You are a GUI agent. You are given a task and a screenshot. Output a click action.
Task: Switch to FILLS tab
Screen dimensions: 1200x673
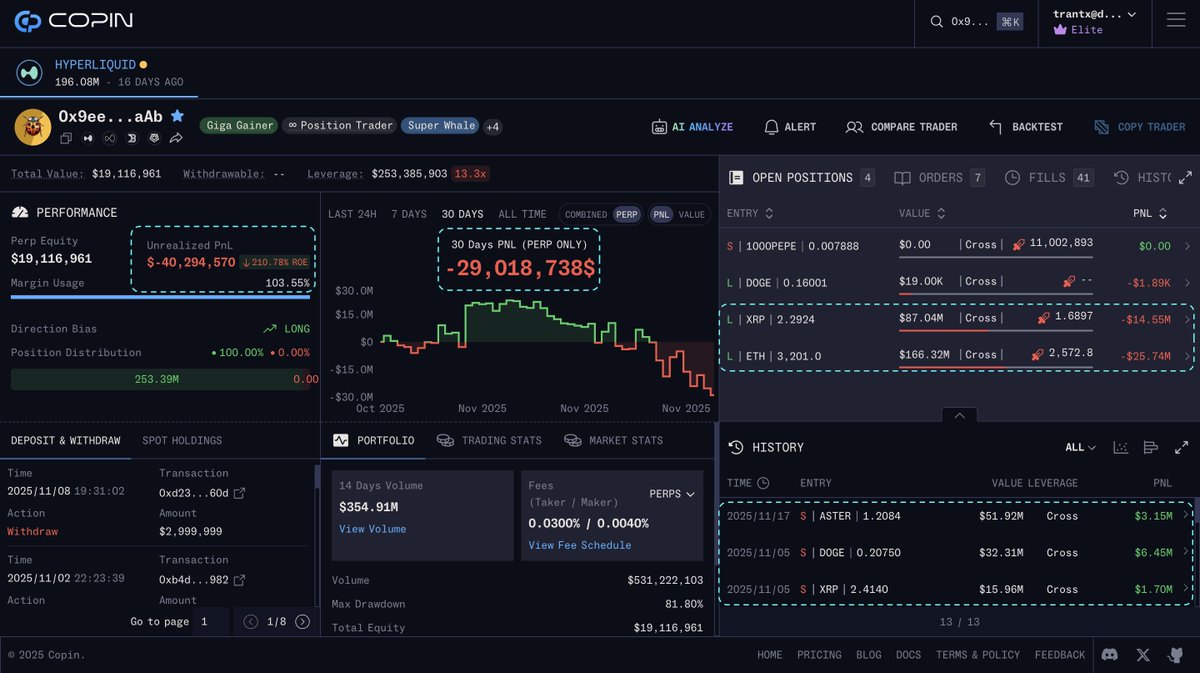(1049, 178)
